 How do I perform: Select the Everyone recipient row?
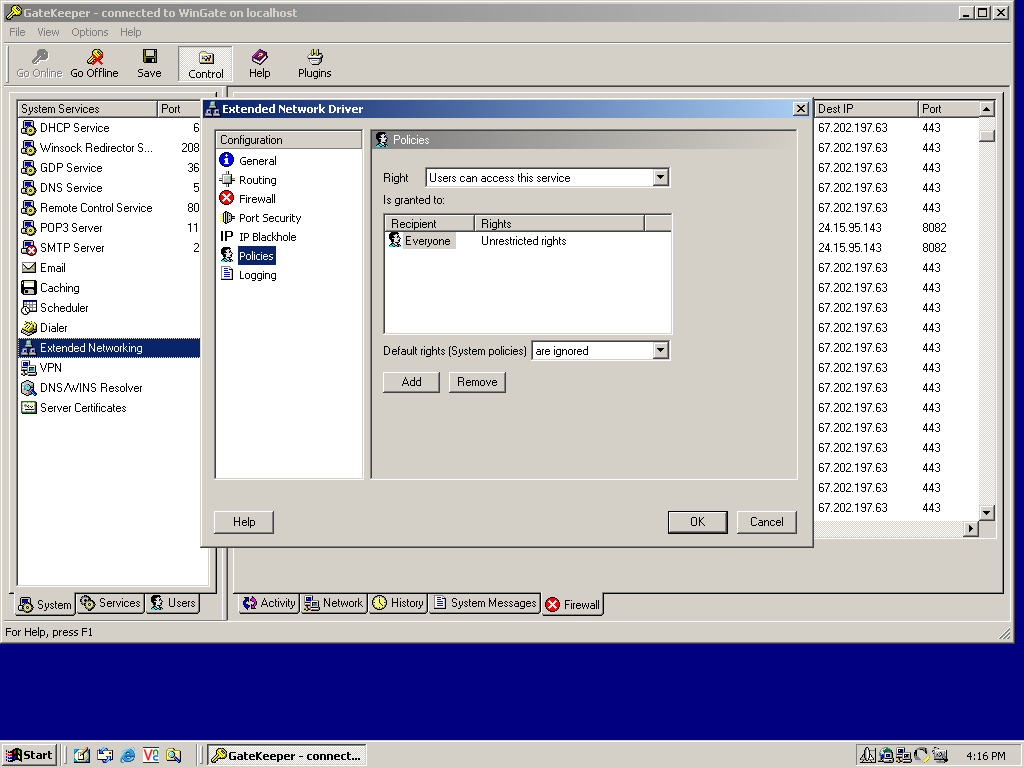pyautogui.click(x=528, y=241)
